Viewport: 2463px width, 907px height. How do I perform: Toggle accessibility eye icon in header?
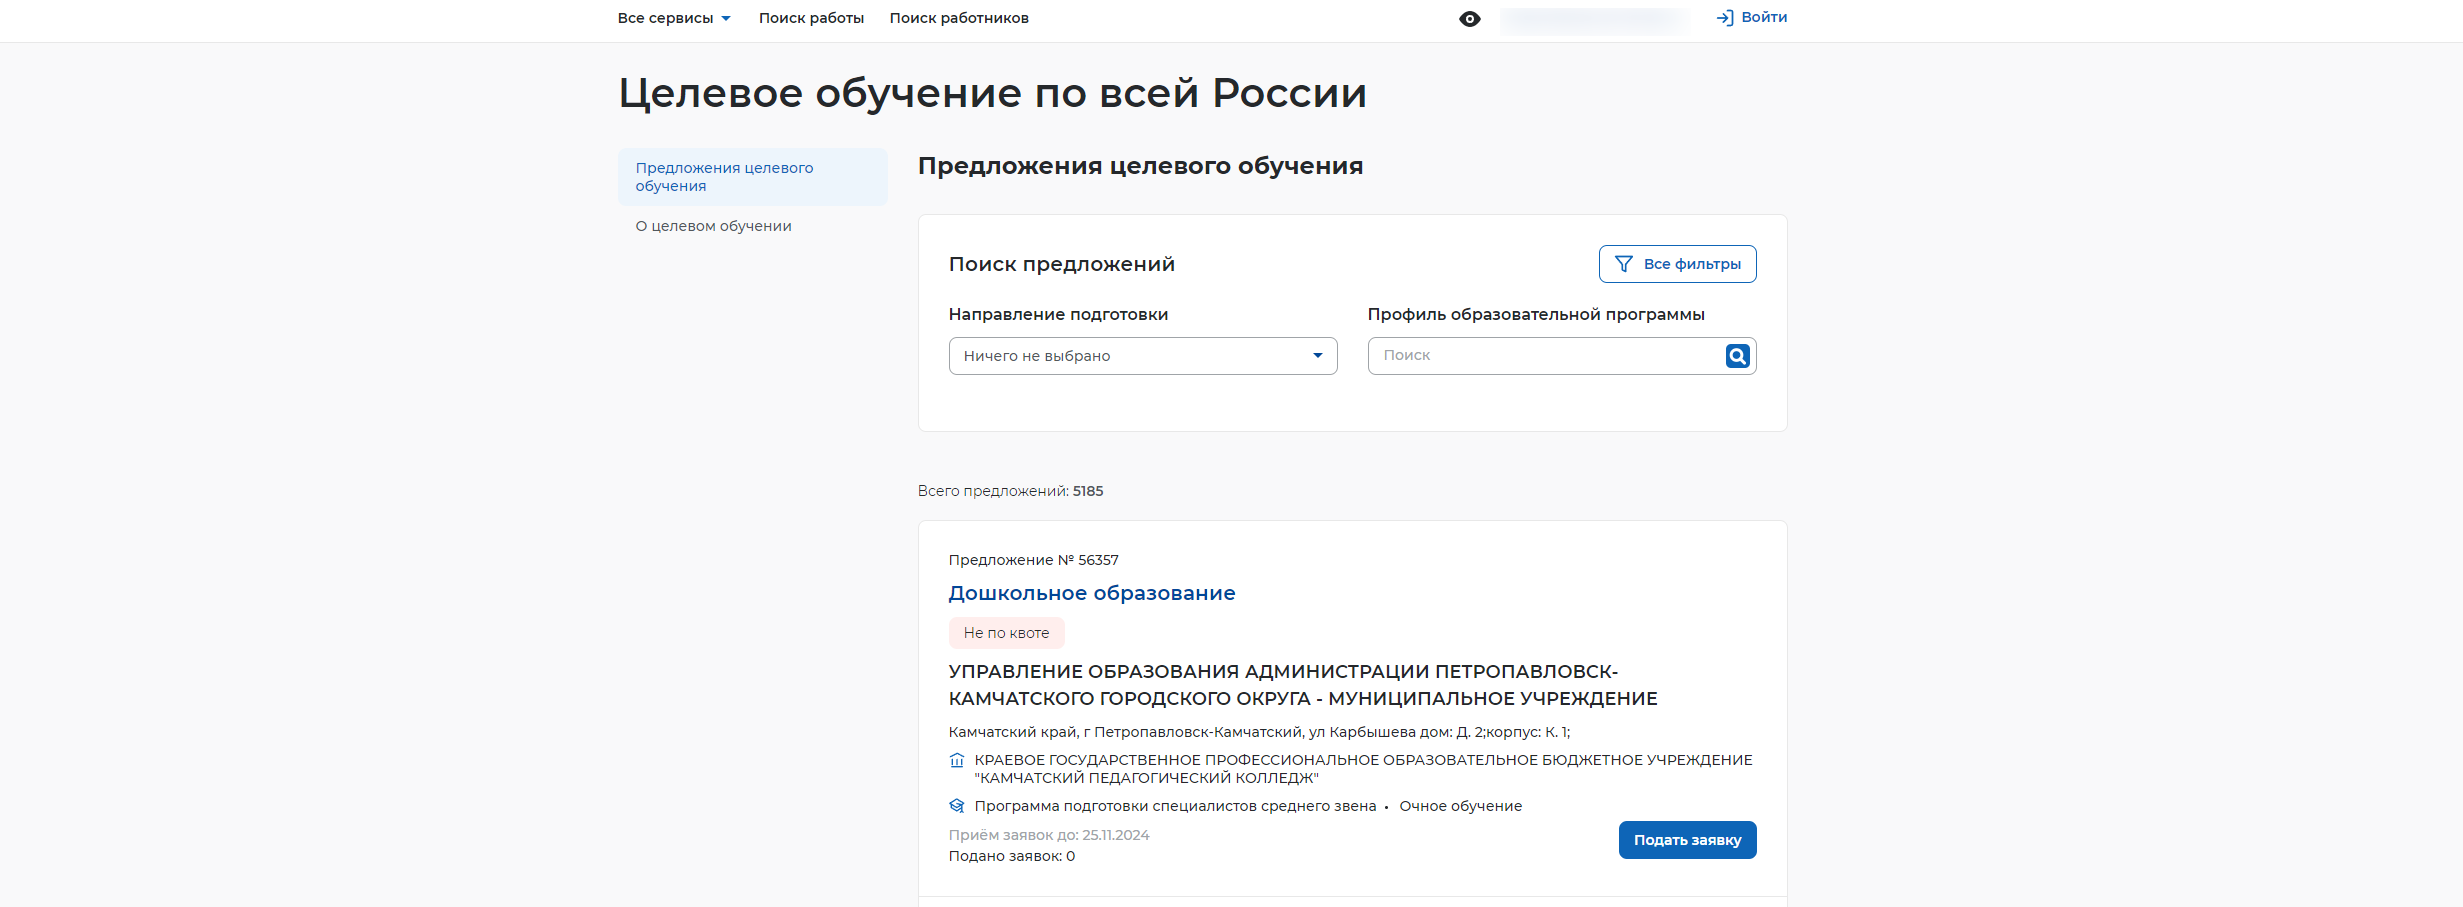[x=1469, y=19]
